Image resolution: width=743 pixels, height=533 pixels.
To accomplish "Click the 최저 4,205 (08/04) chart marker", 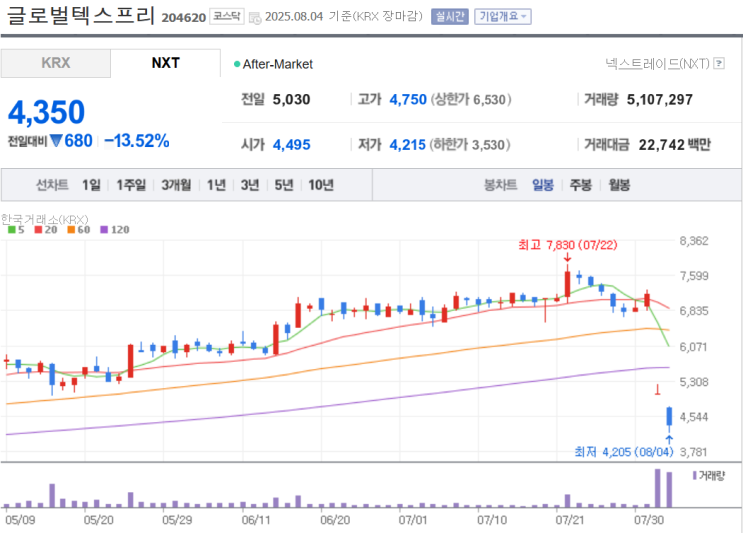I will pos(624,452).
